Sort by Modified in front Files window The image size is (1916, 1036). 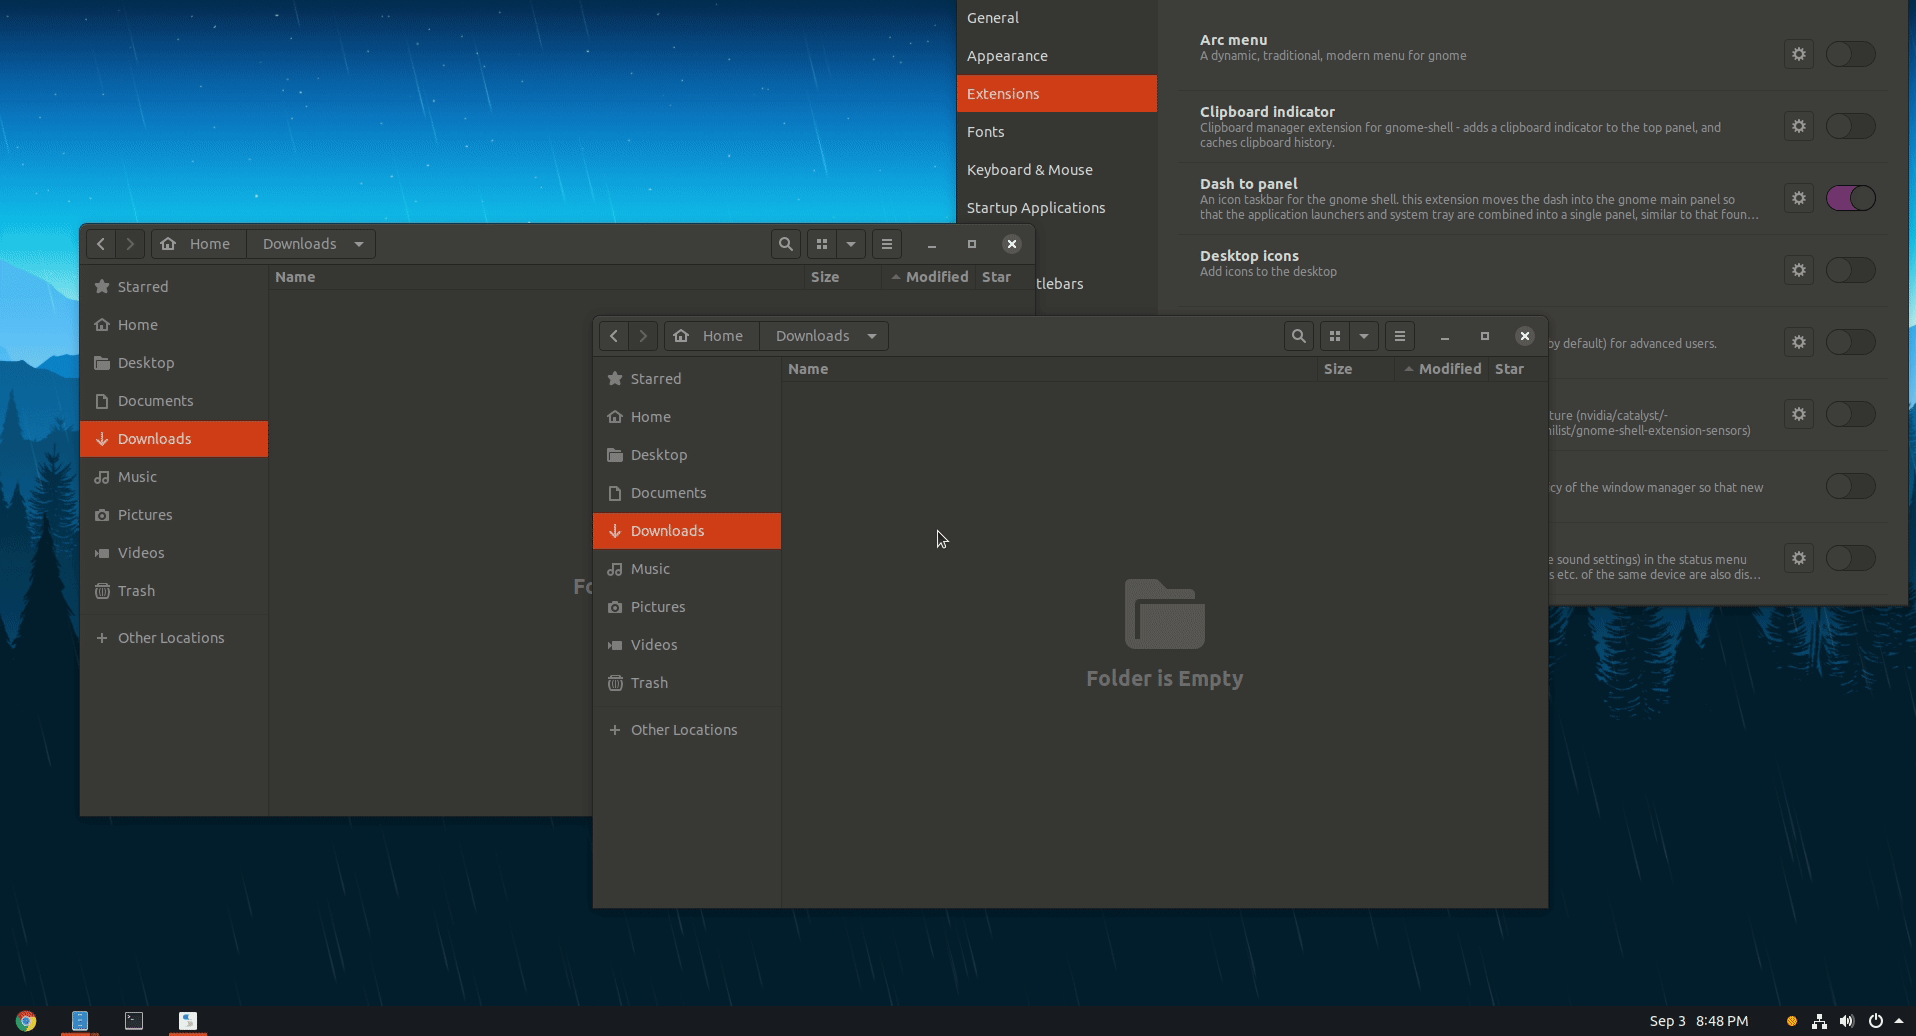click(x=1442, y=369)
